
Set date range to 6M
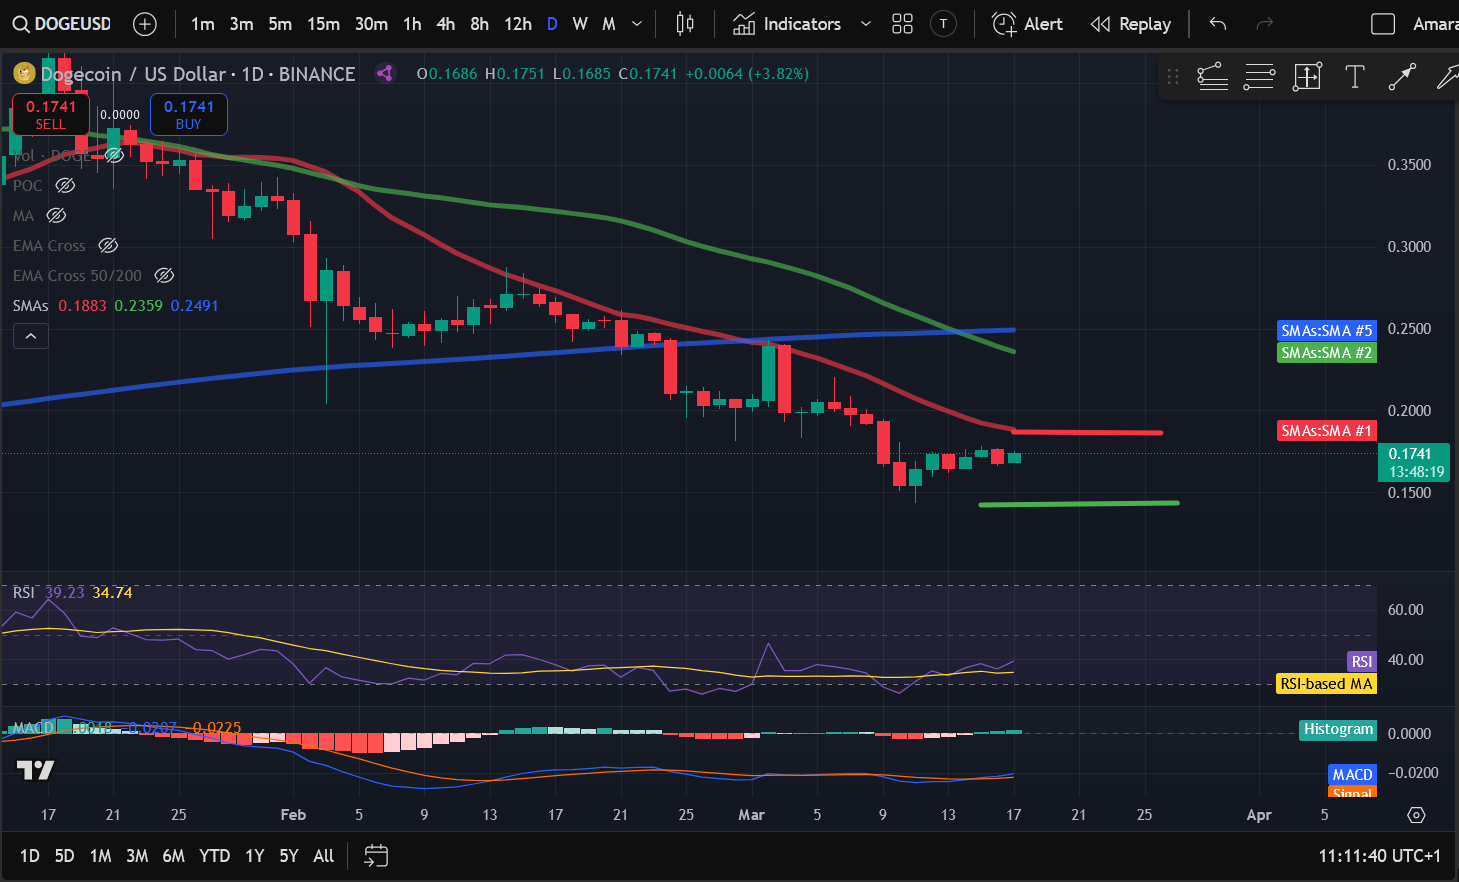(173, 856)
